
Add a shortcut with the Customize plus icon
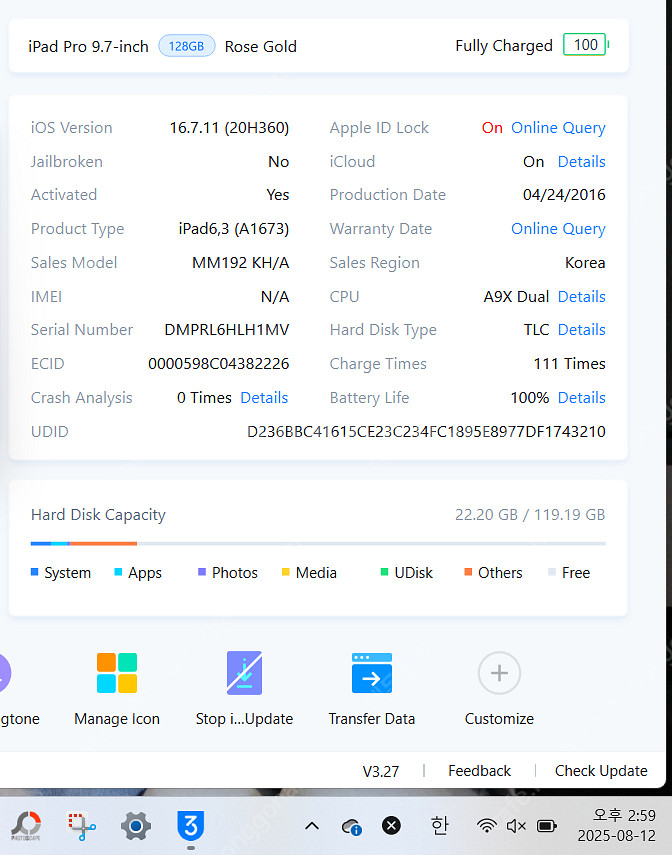(x=499, y=673)
